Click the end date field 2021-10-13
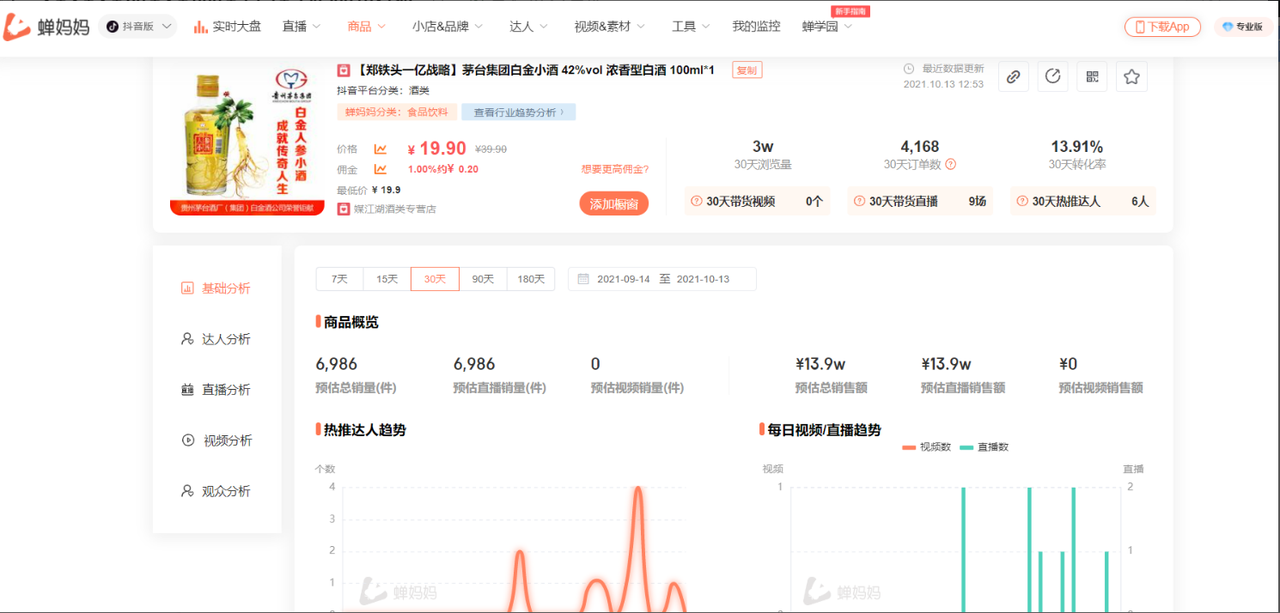 click(703, 279)
